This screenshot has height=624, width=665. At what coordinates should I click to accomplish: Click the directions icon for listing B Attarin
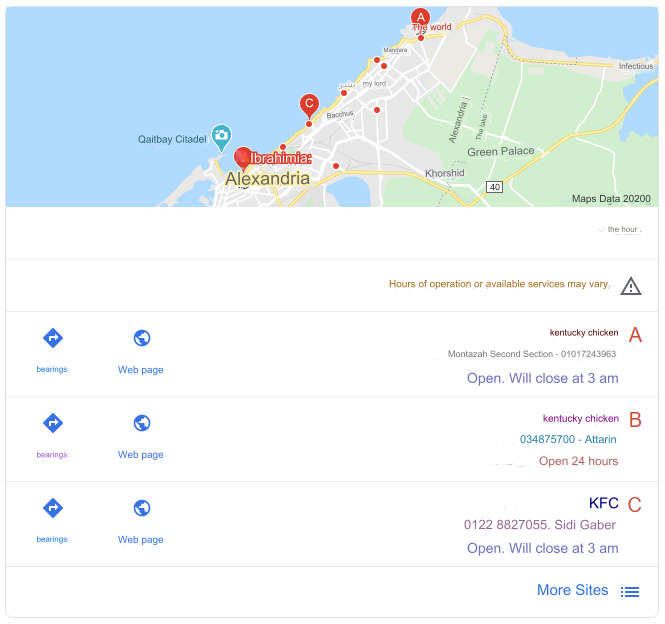pos(53,423)
